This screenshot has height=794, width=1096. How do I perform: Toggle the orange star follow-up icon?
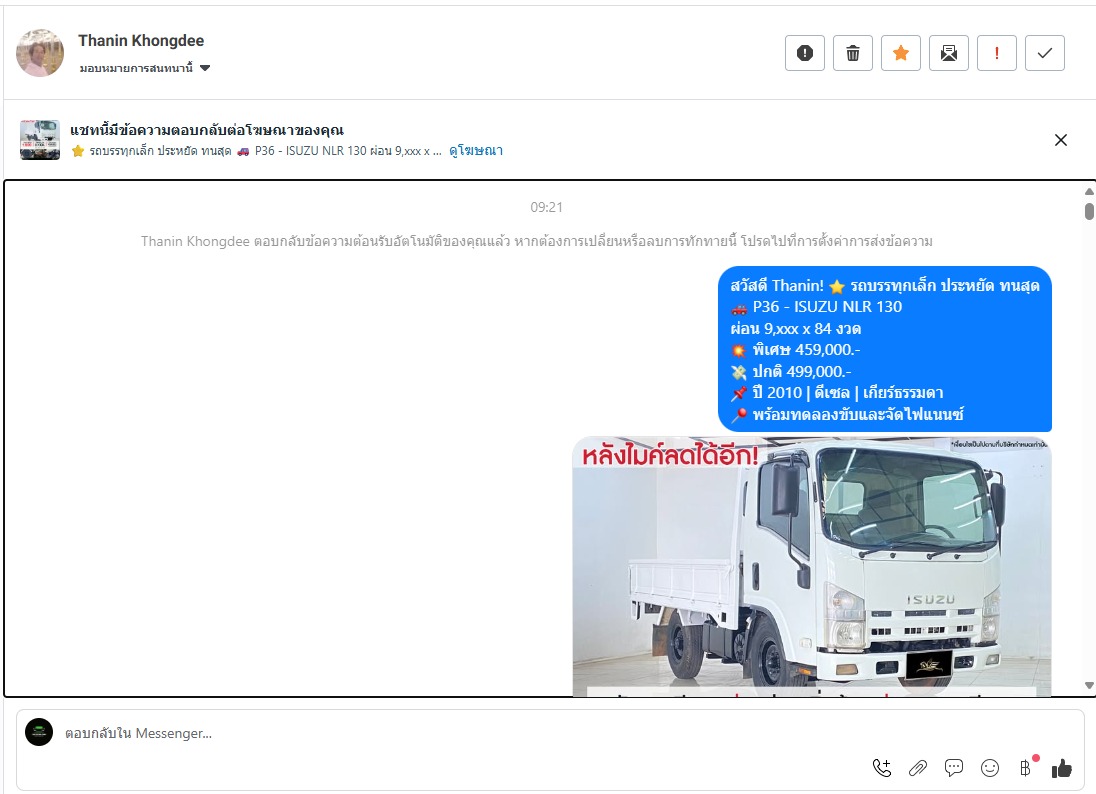901,53
